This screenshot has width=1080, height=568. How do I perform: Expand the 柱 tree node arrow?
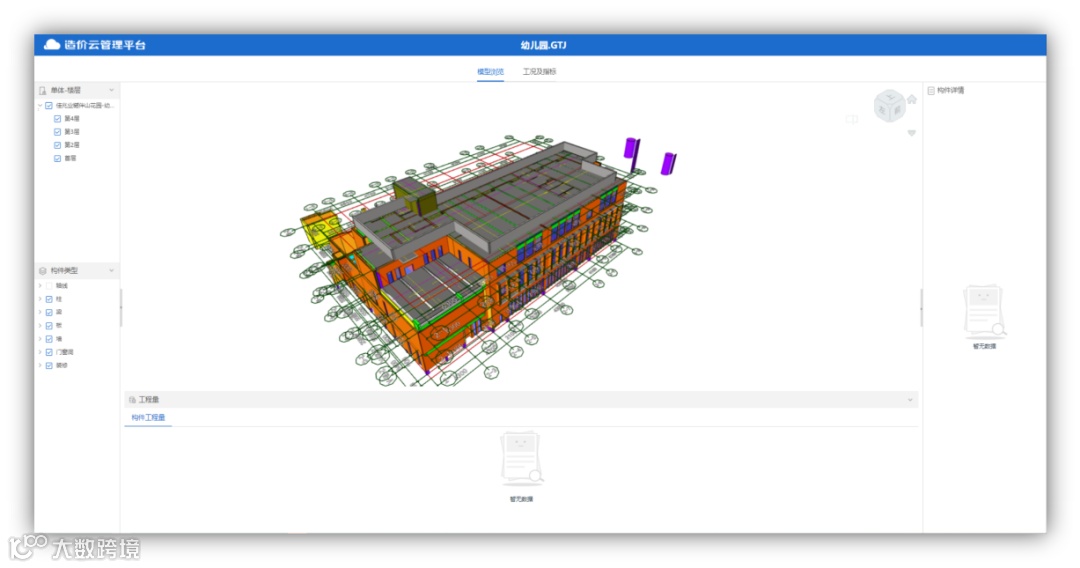[40, 299]
